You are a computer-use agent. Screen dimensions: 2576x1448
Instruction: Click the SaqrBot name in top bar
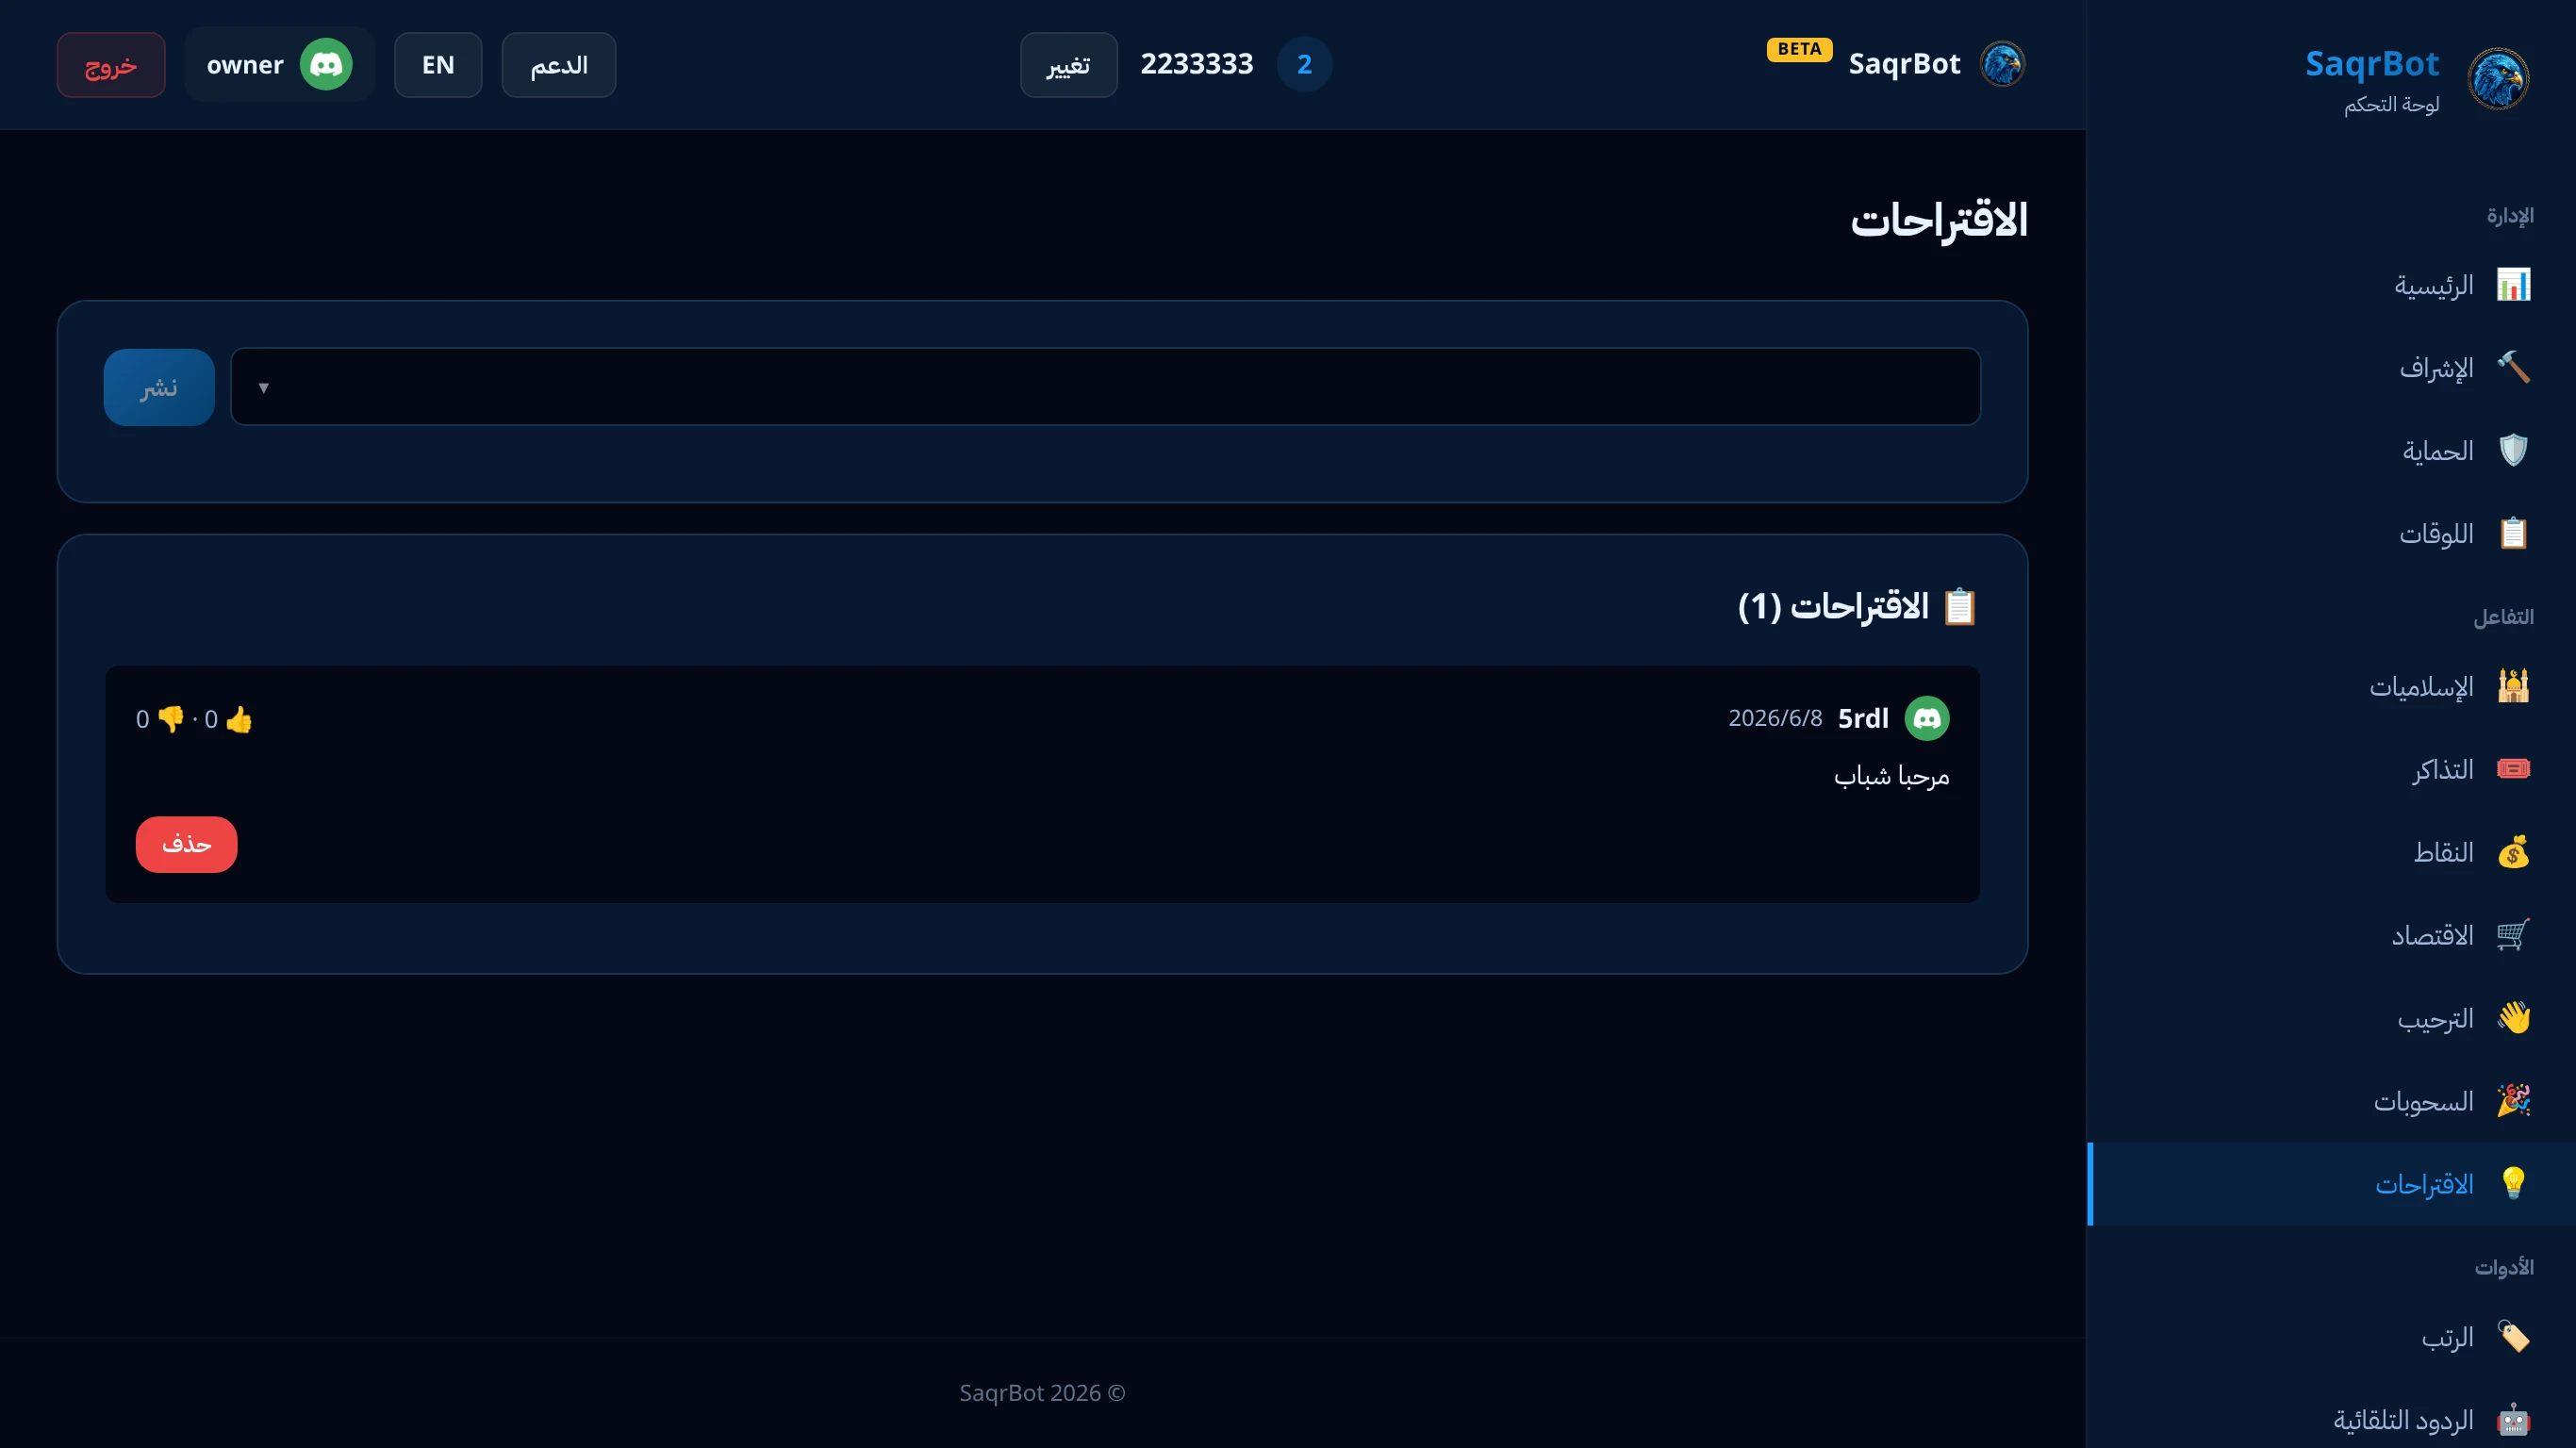(x=1904, y=64)
